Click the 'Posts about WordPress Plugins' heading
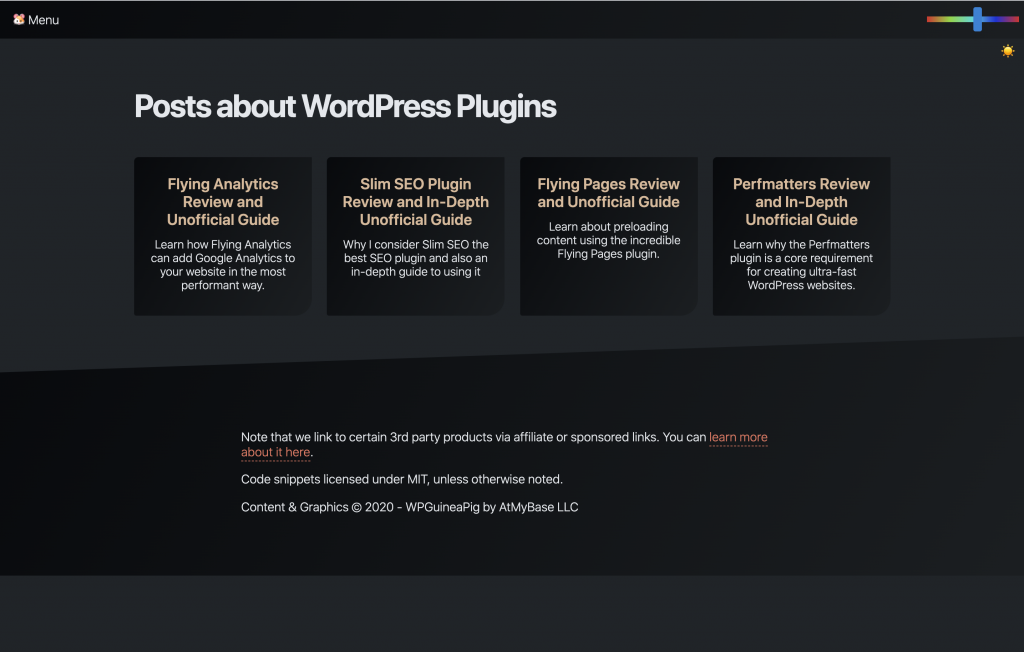This screenshot has width=1024, height=652. point(345,106)
